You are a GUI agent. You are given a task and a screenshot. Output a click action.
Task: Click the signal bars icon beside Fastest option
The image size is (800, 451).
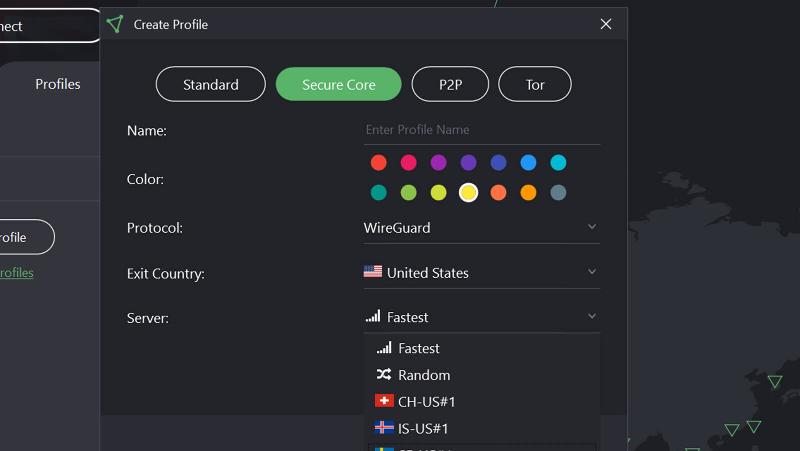click(384, 347)
